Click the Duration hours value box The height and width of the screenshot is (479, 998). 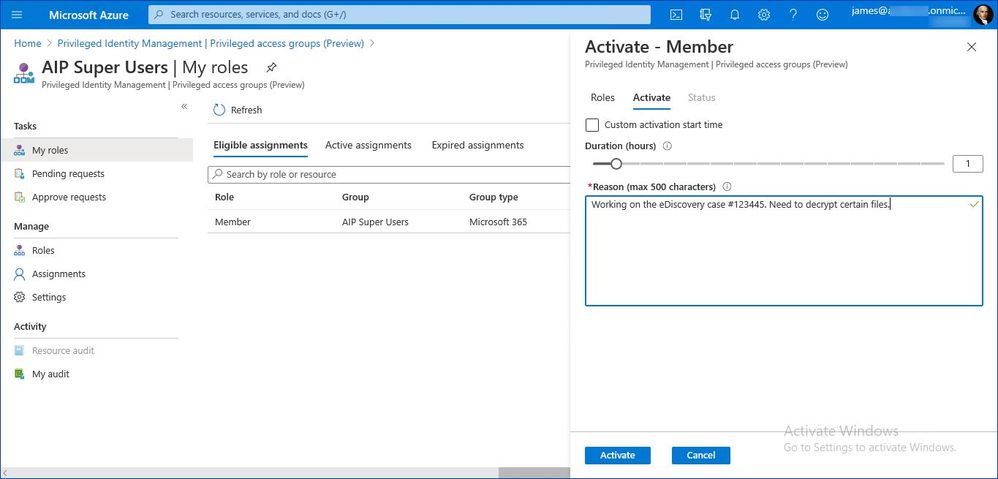click(967, 163)
